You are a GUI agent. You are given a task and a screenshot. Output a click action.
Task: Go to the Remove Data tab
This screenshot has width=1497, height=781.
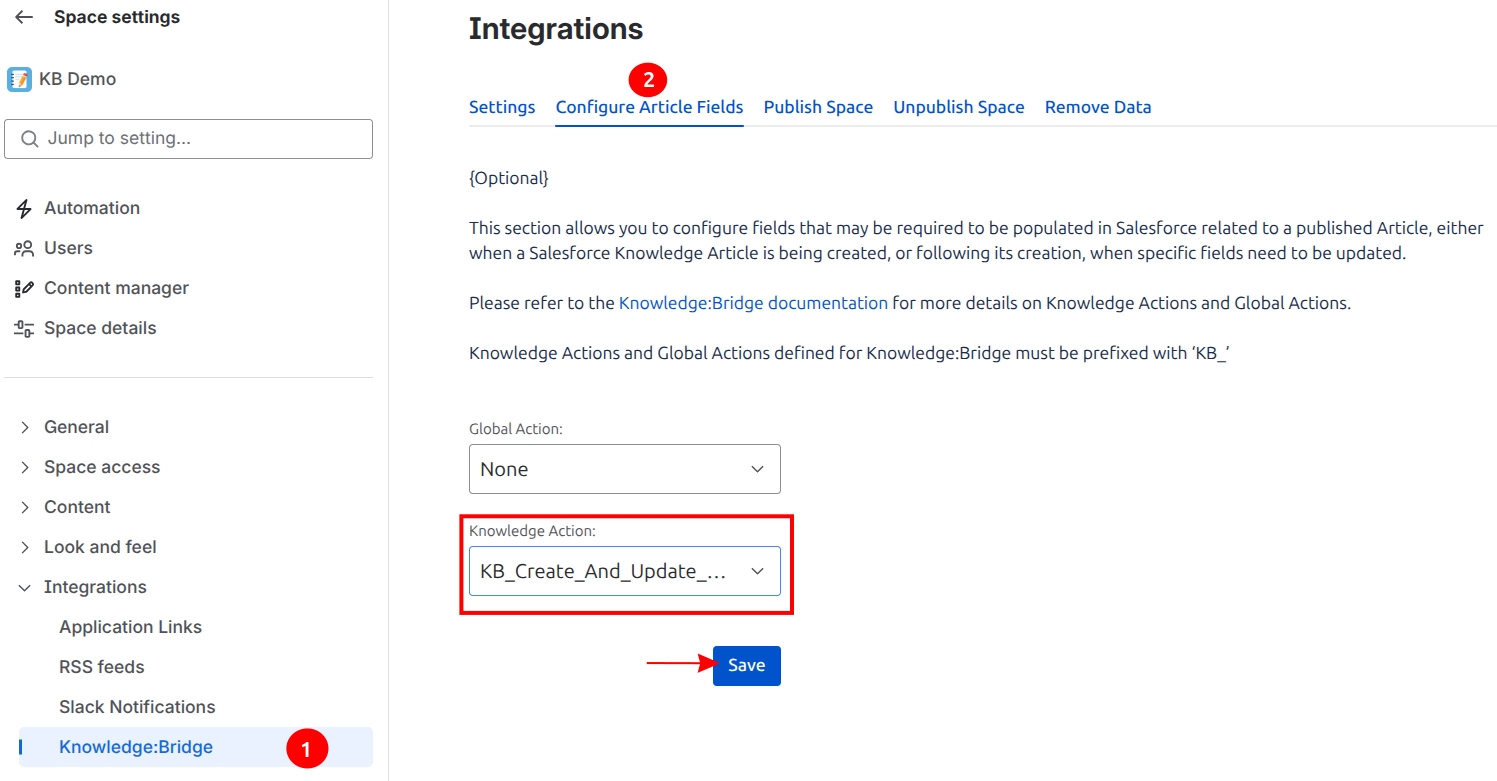(1098, 107)
